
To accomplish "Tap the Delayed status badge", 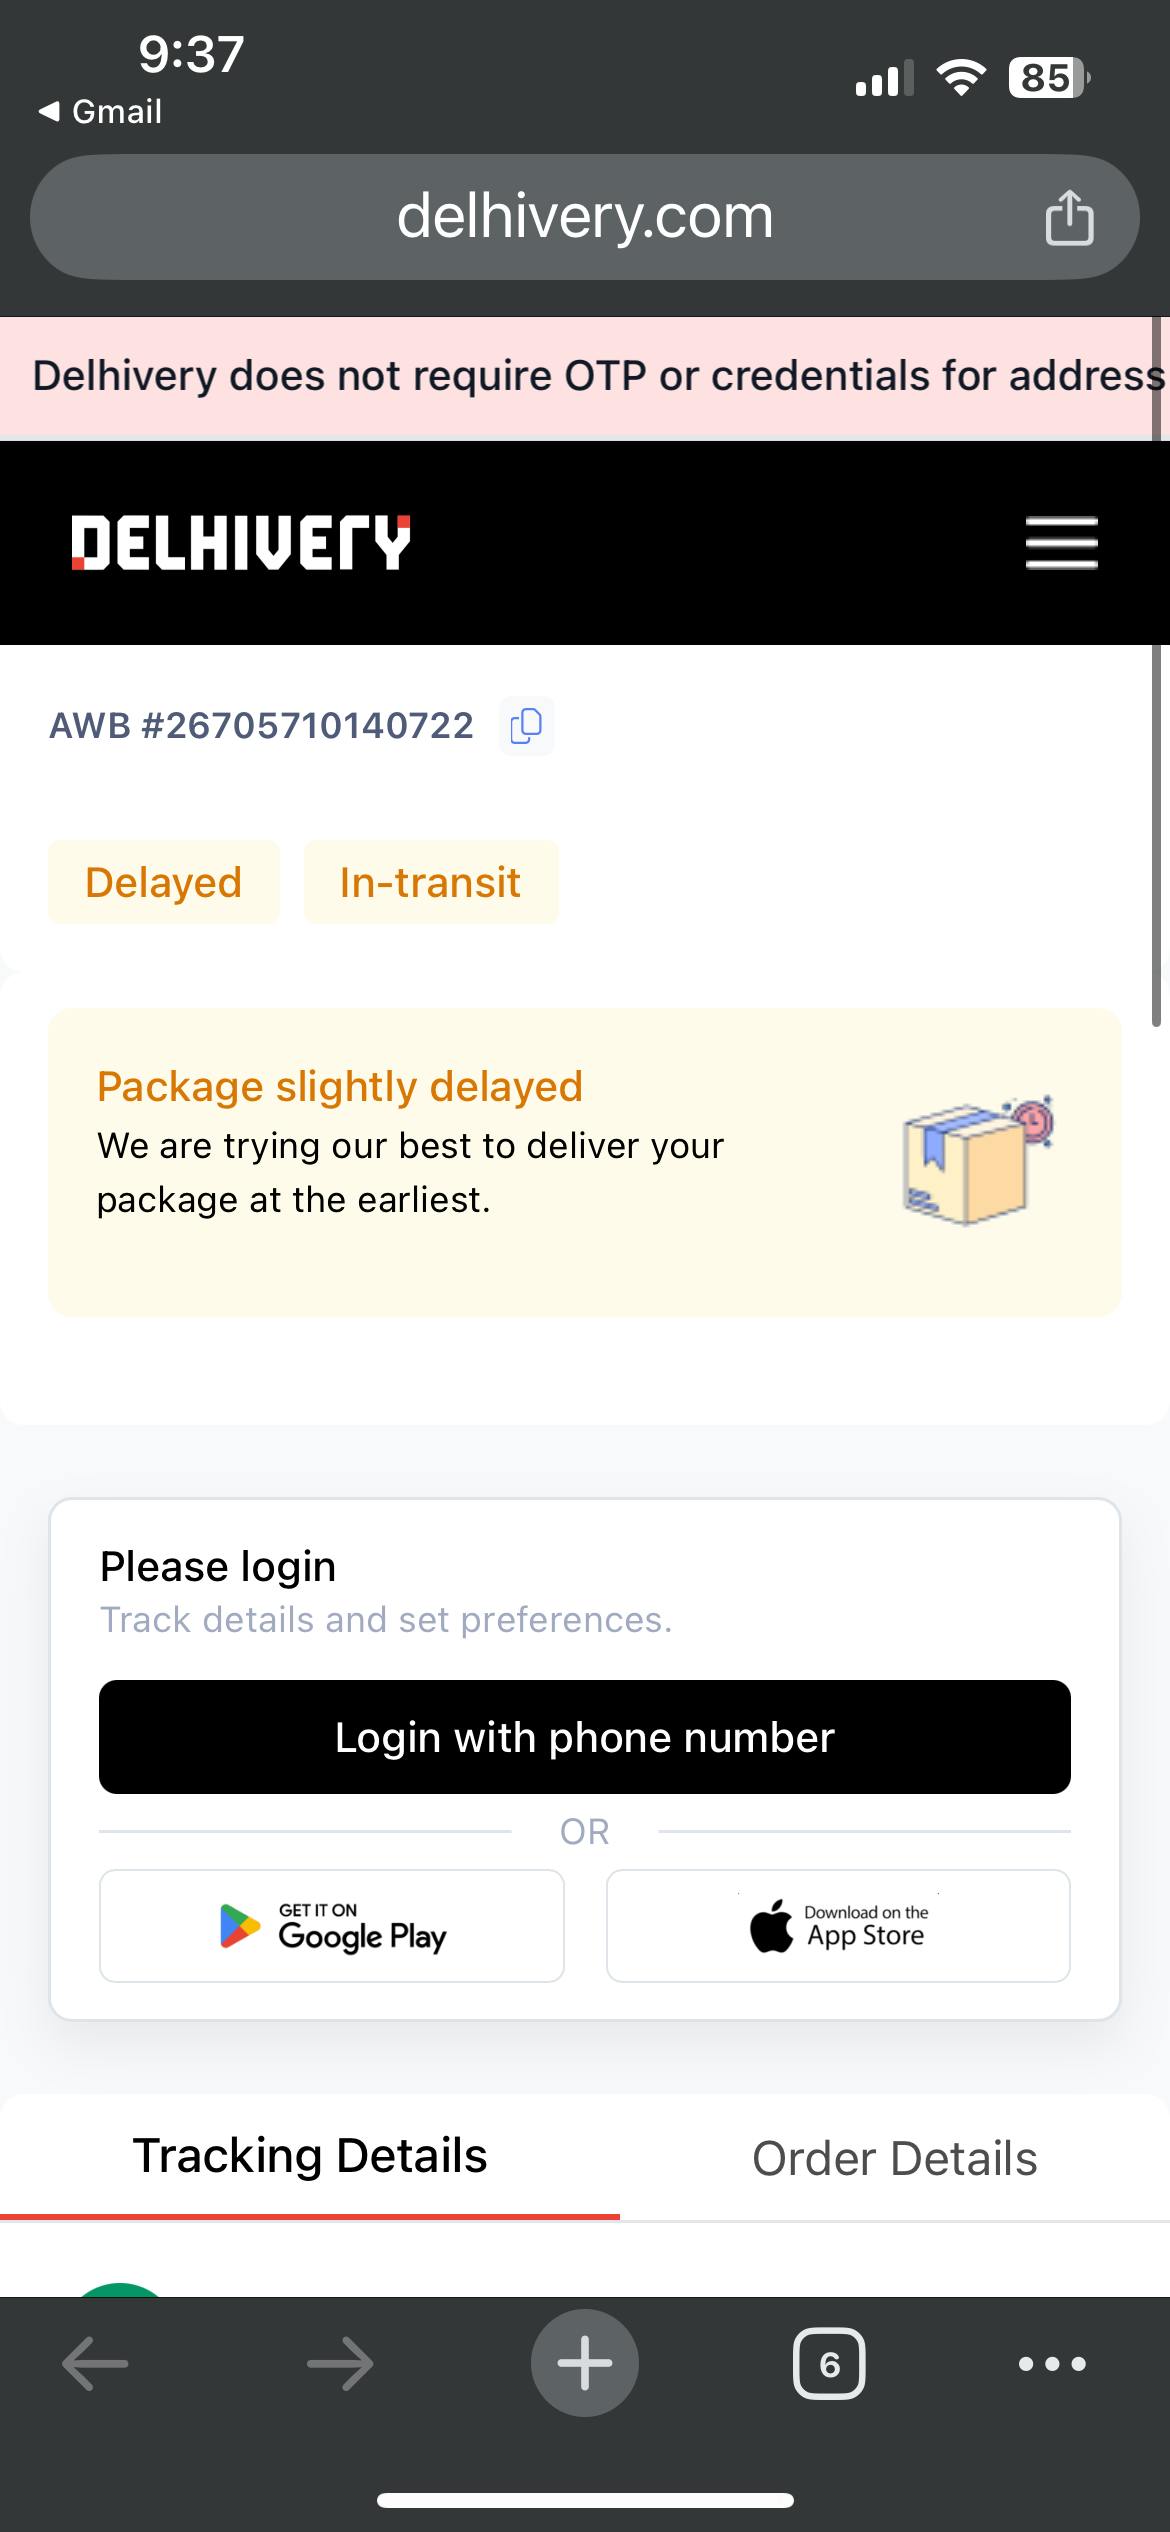I will [164, 882].
